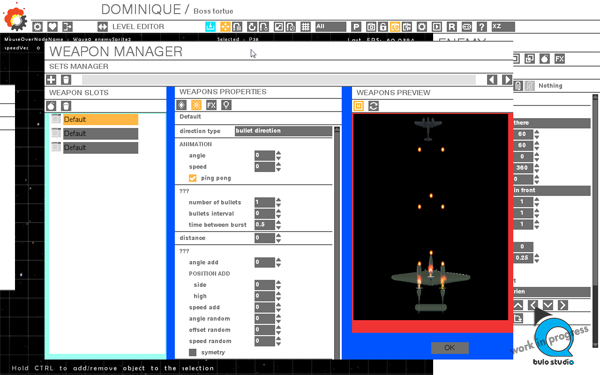The width and height of the screenshot is (600, 375).
Task: Pause the weapons preview animation
Action: pos(359,106)
